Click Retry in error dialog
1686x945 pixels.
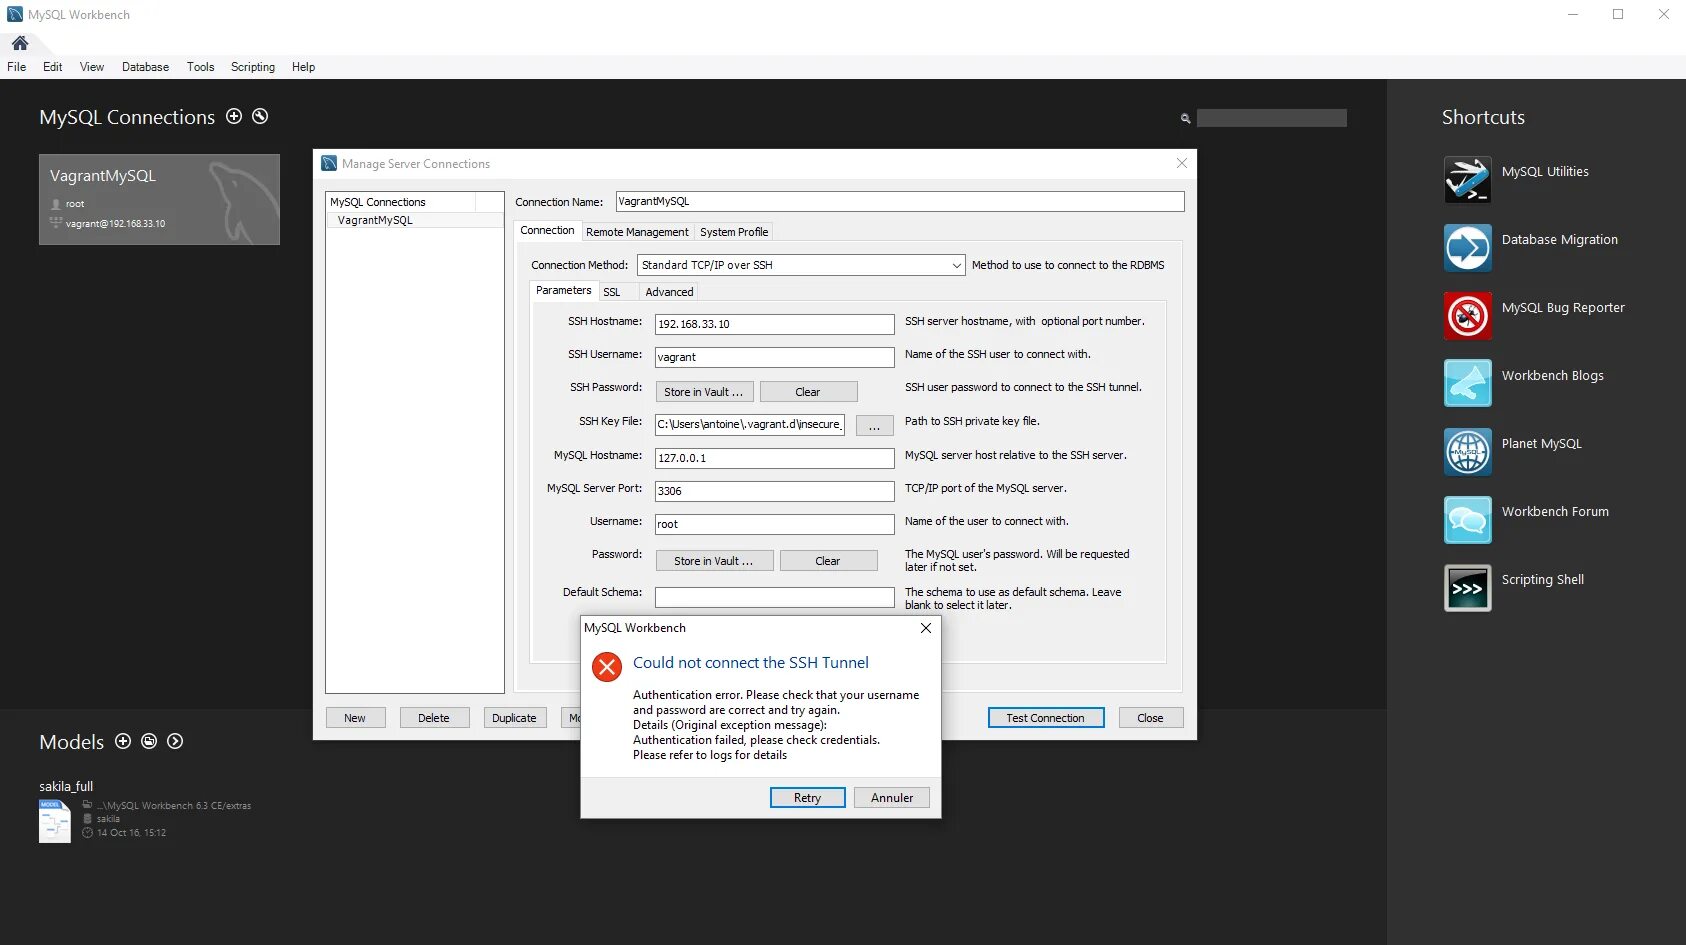click(x=808, y=798)
